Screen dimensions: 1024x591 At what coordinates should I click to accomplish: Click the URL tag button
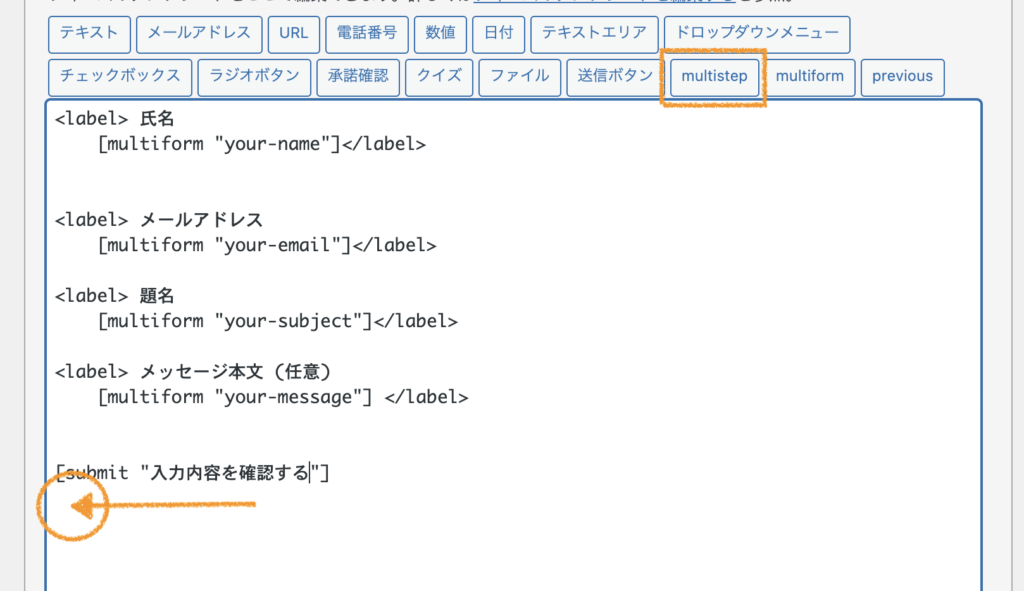click(294, 34)
